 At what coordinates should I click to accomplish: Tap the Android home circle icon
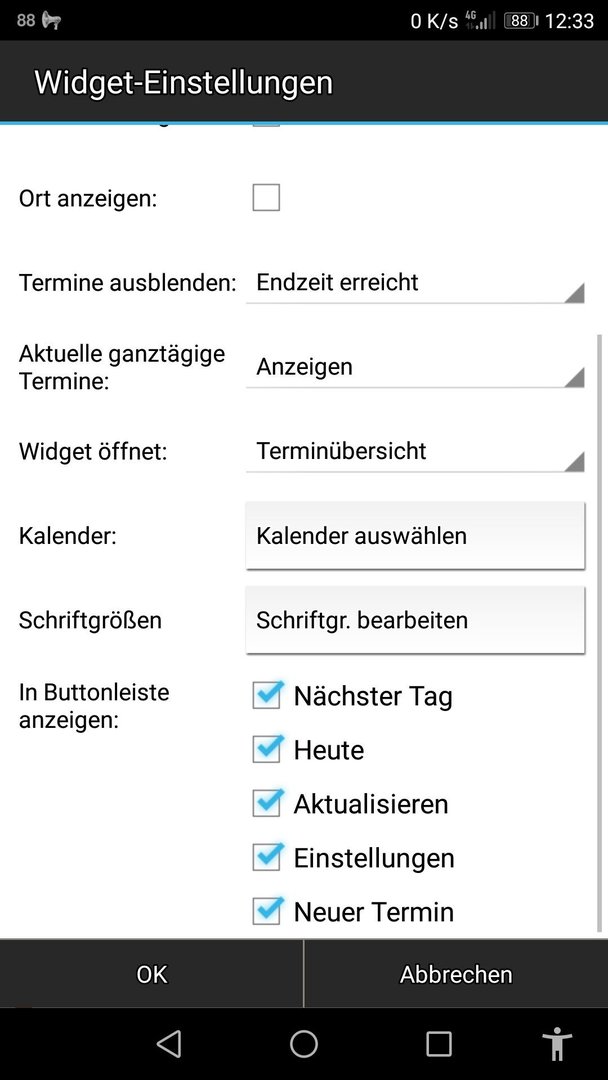pos(304,1043)
